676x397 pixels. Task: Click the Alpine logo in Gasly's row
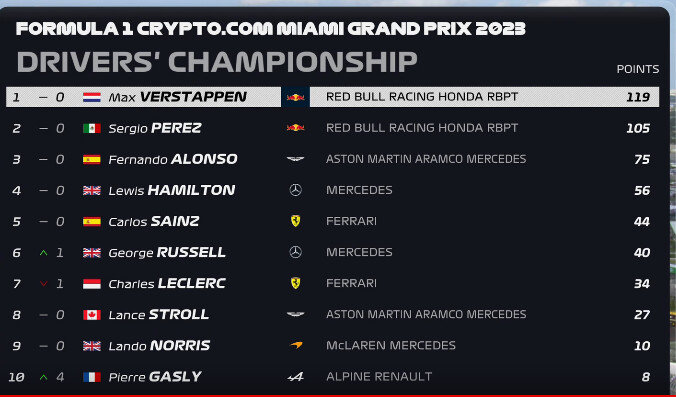point(295,377)
